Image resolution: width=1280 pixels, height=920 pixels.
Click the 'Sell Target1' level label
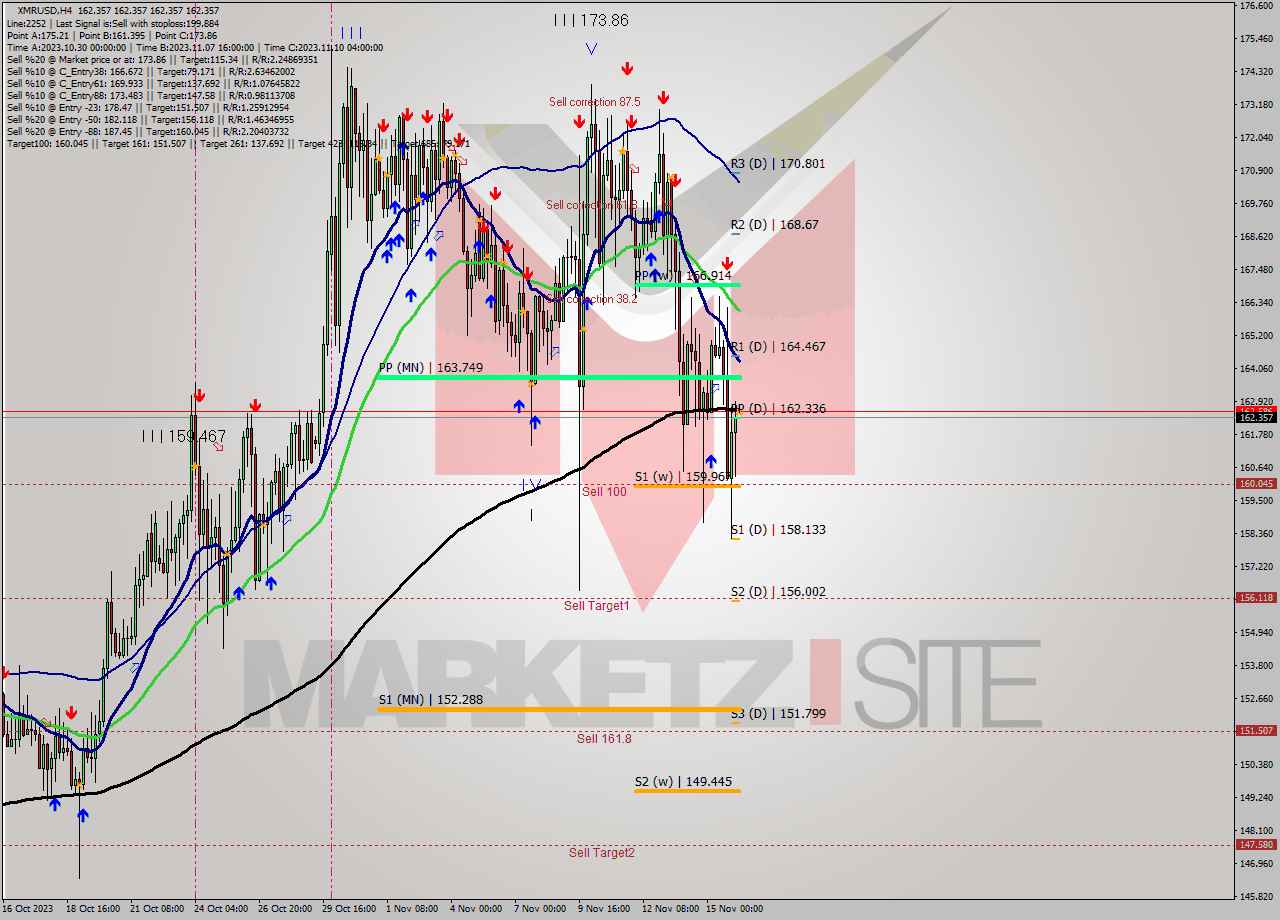(x=596, y=606)
